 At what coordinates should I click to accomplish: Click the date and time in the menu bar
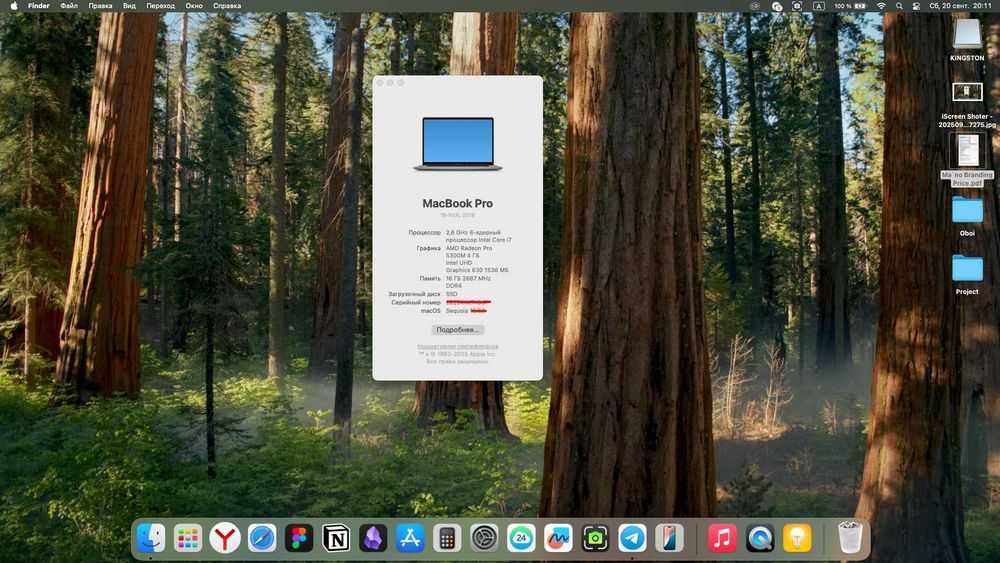[960, 6]
